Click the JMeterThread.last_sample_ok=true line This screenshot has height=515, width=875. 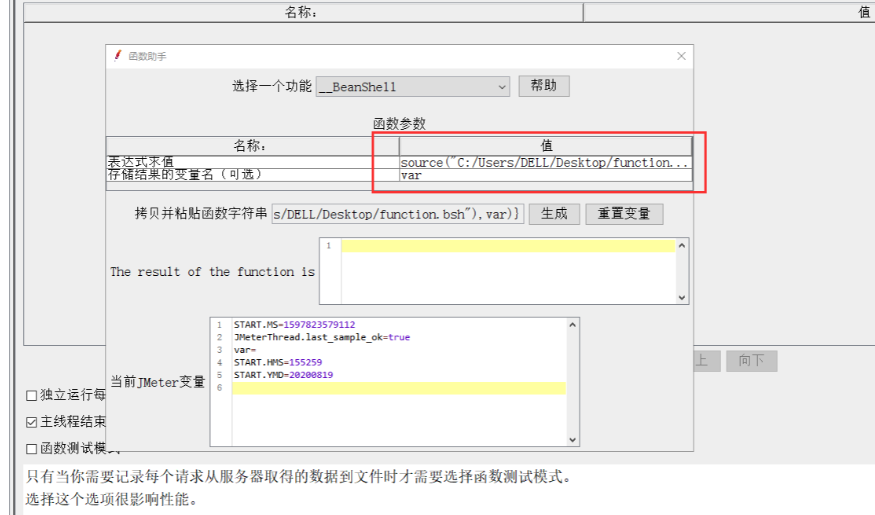pos(322,337)
